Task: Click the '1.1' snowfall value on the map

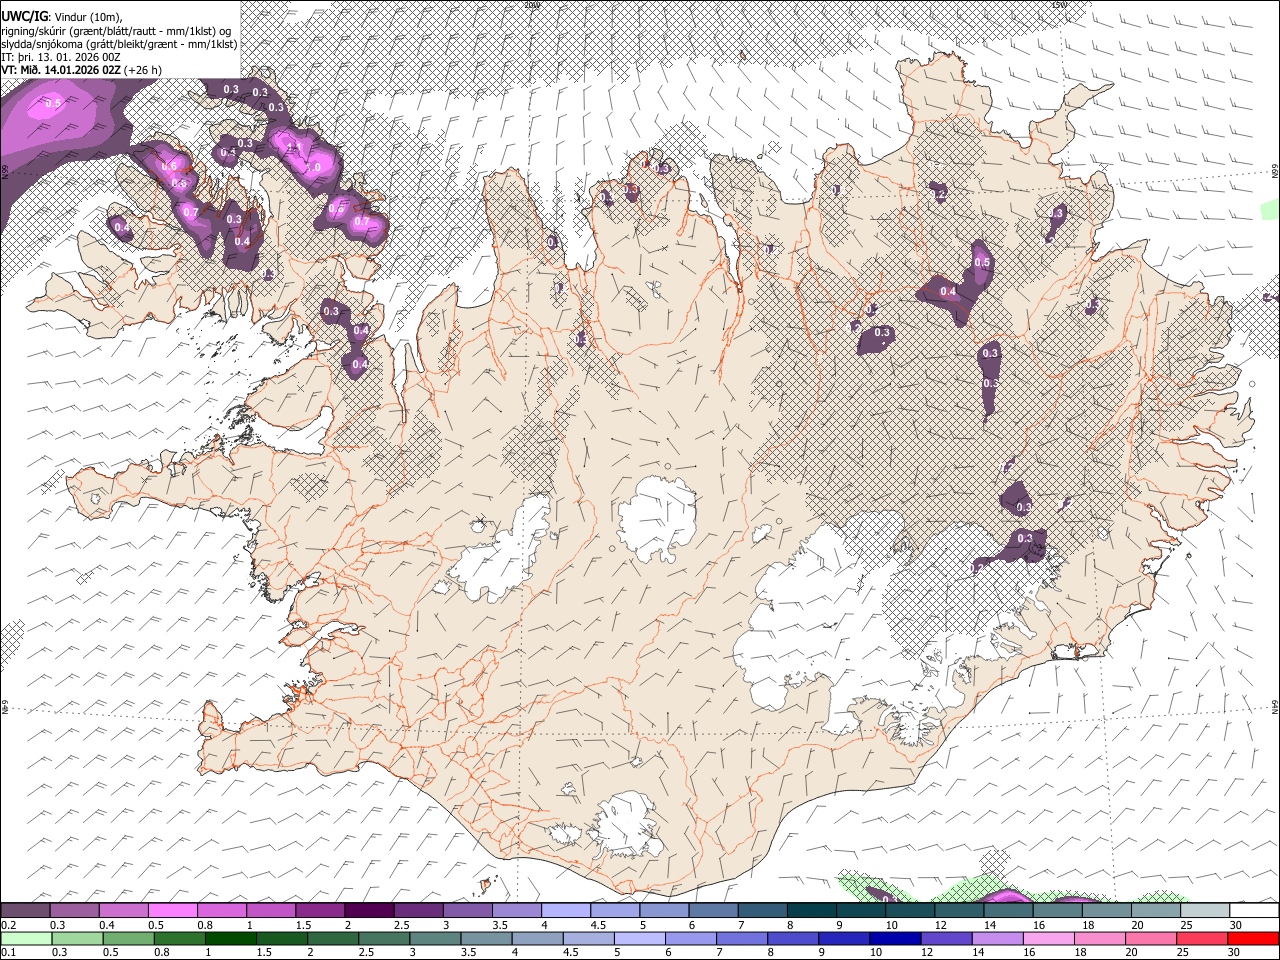Action: click(293, 148)
